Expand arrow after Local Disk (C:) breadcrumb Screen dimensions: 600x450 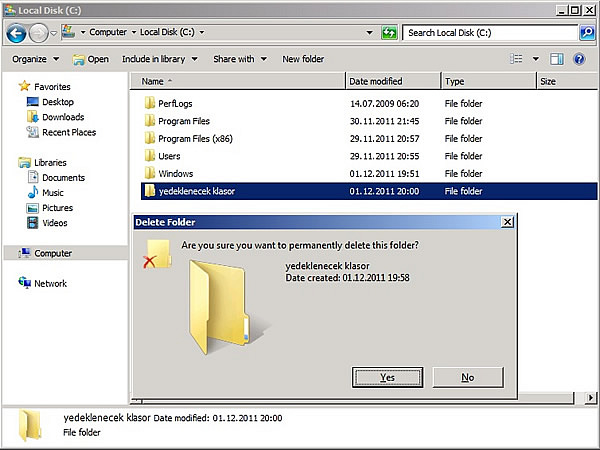click(202, 32)
